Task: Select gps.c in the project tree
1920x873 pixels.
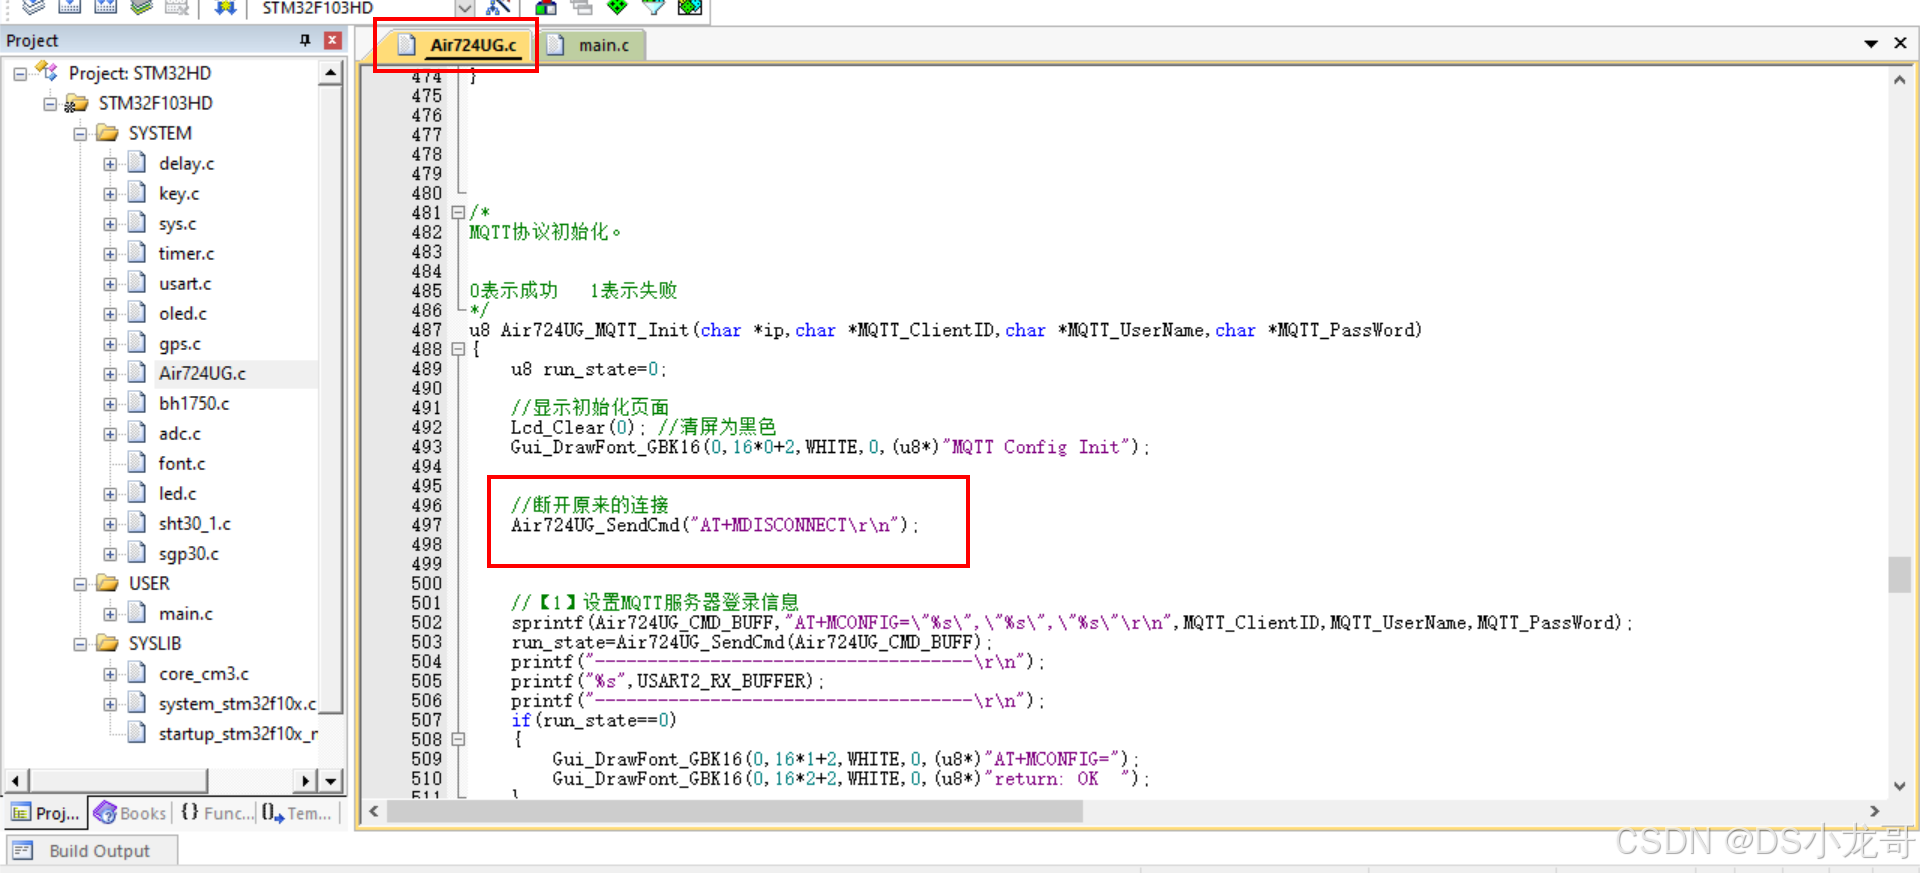Action: pos(180,344)
